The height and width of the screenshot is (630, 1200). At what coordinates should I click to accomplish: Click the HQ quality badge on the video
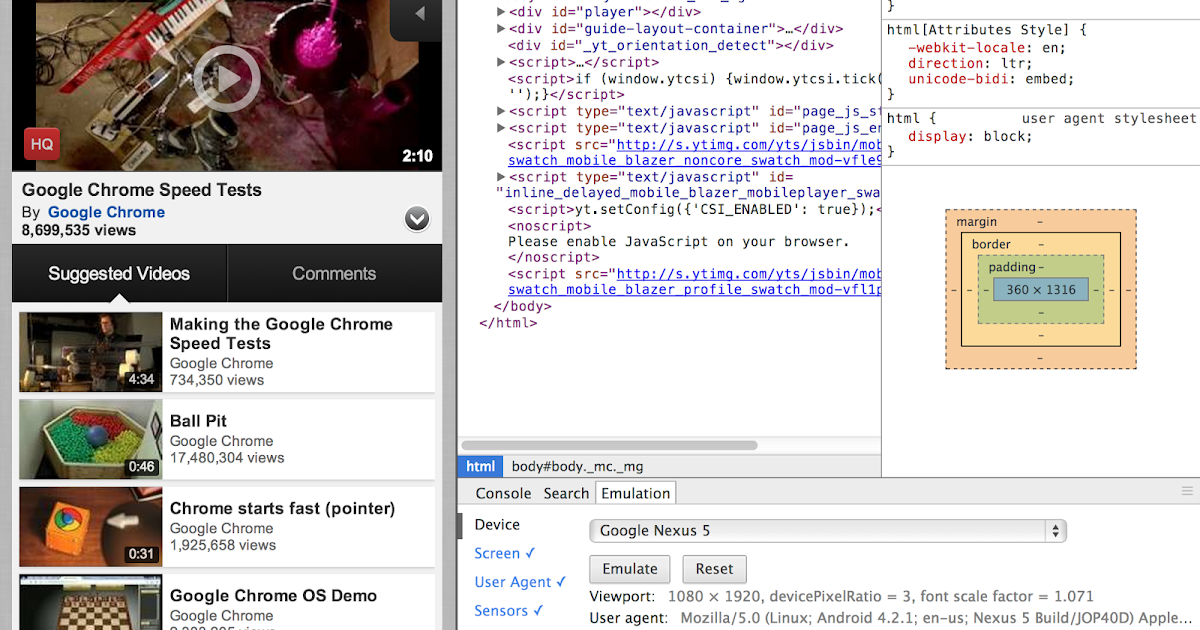point(41,144)
